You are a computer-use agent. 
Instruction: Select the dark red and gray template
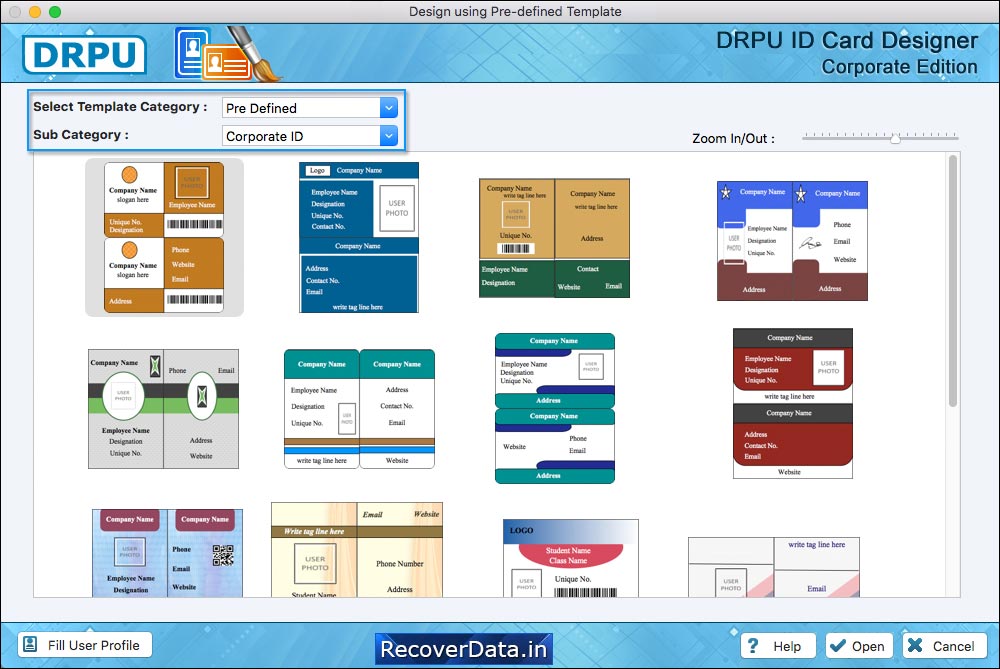793,403
